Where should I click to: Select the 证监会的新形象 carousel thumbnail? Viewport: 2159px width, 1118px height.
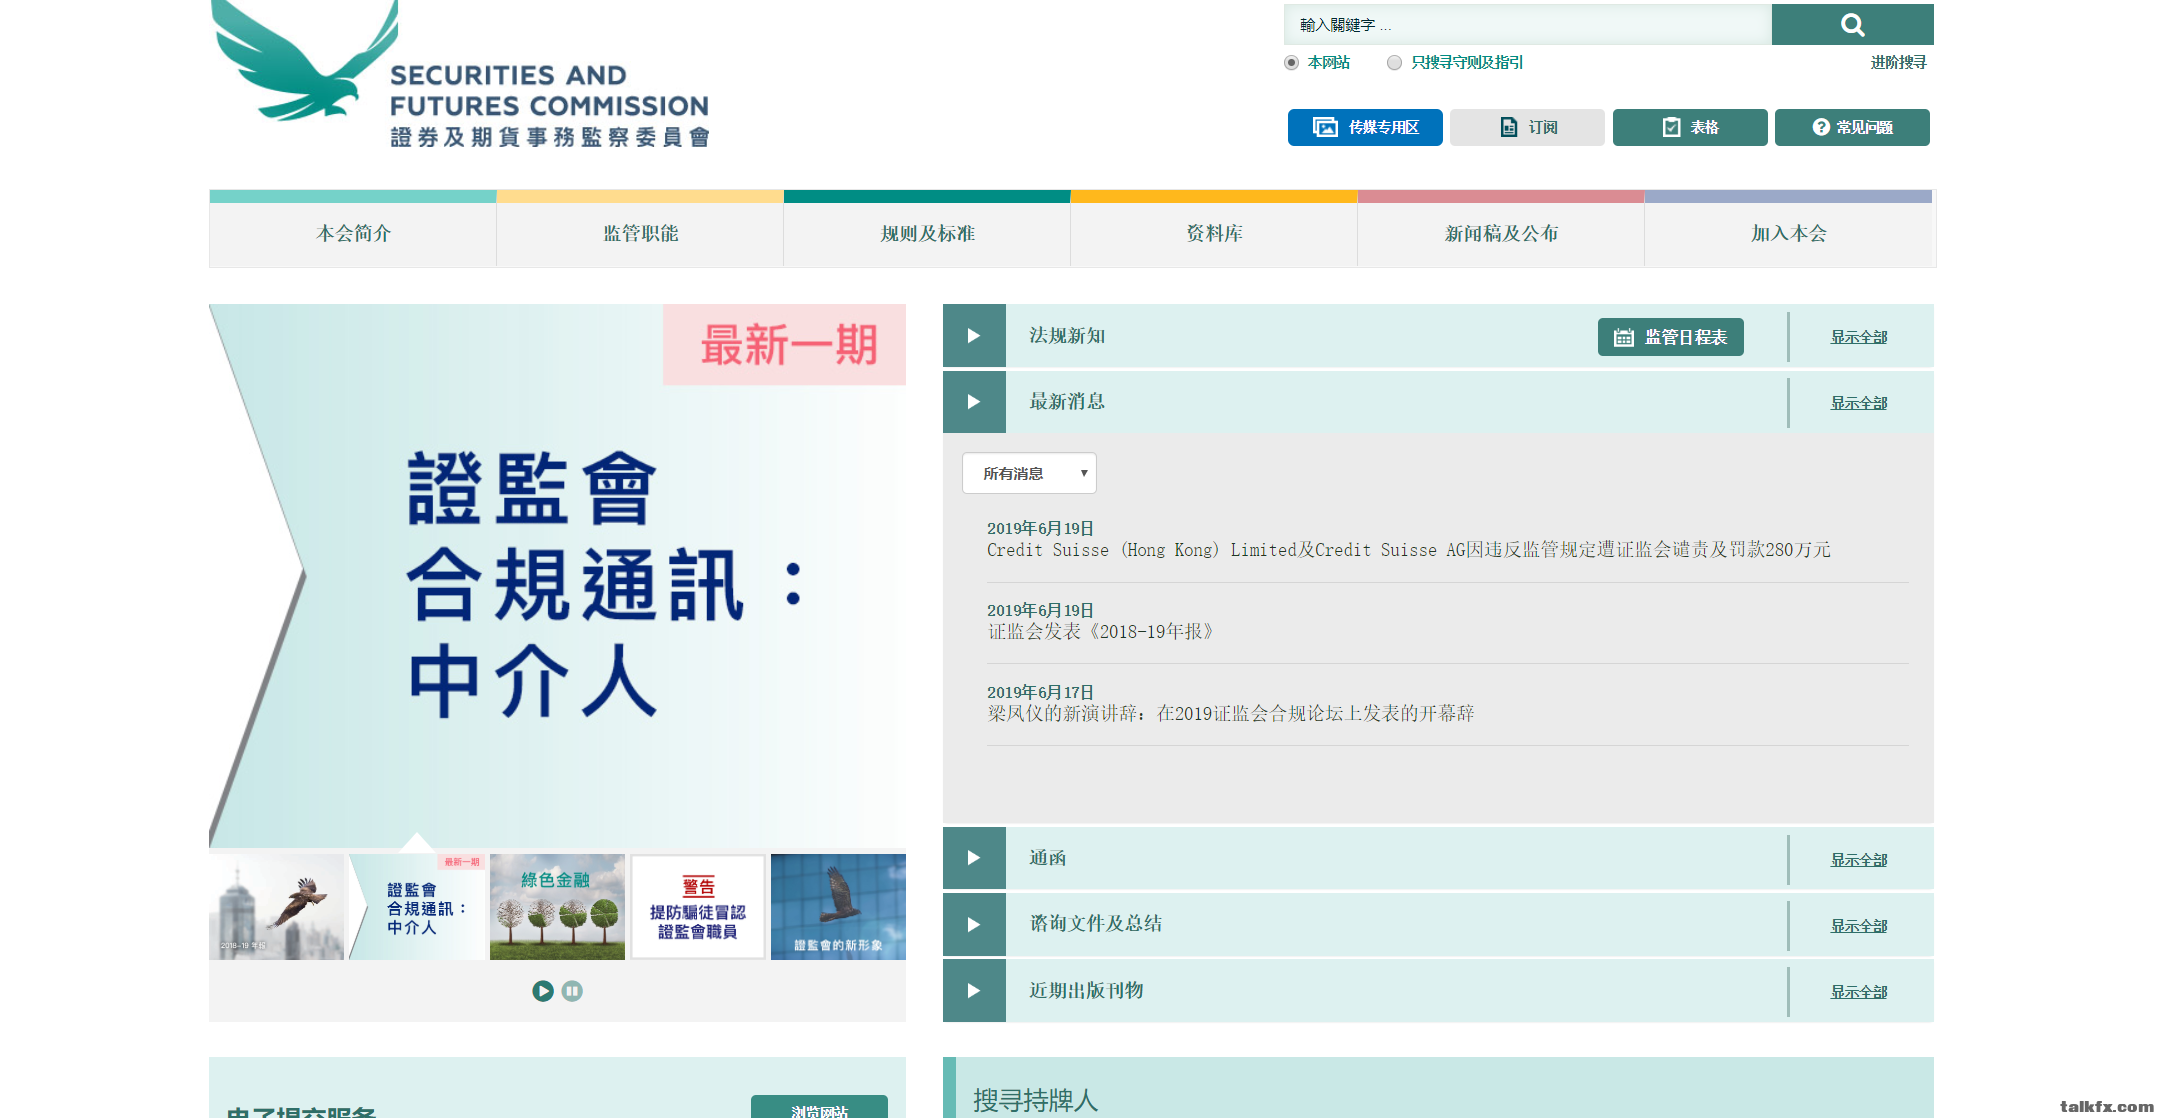[838, 907]
